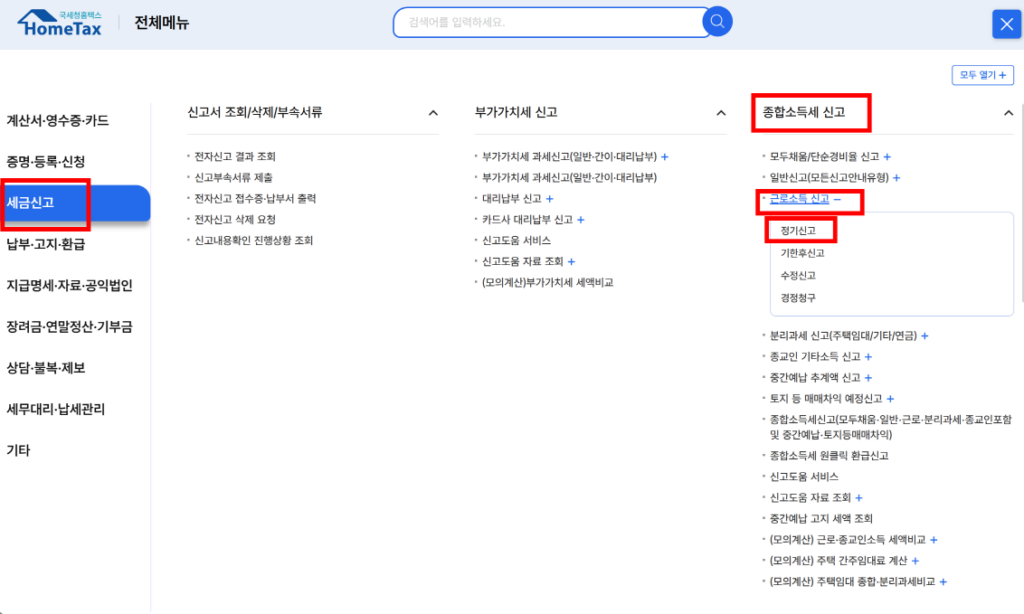Screen dimensions: 1024x614
Task: Click 정기신고 under 근로소득 신고
Action: [x=798, y=230]
